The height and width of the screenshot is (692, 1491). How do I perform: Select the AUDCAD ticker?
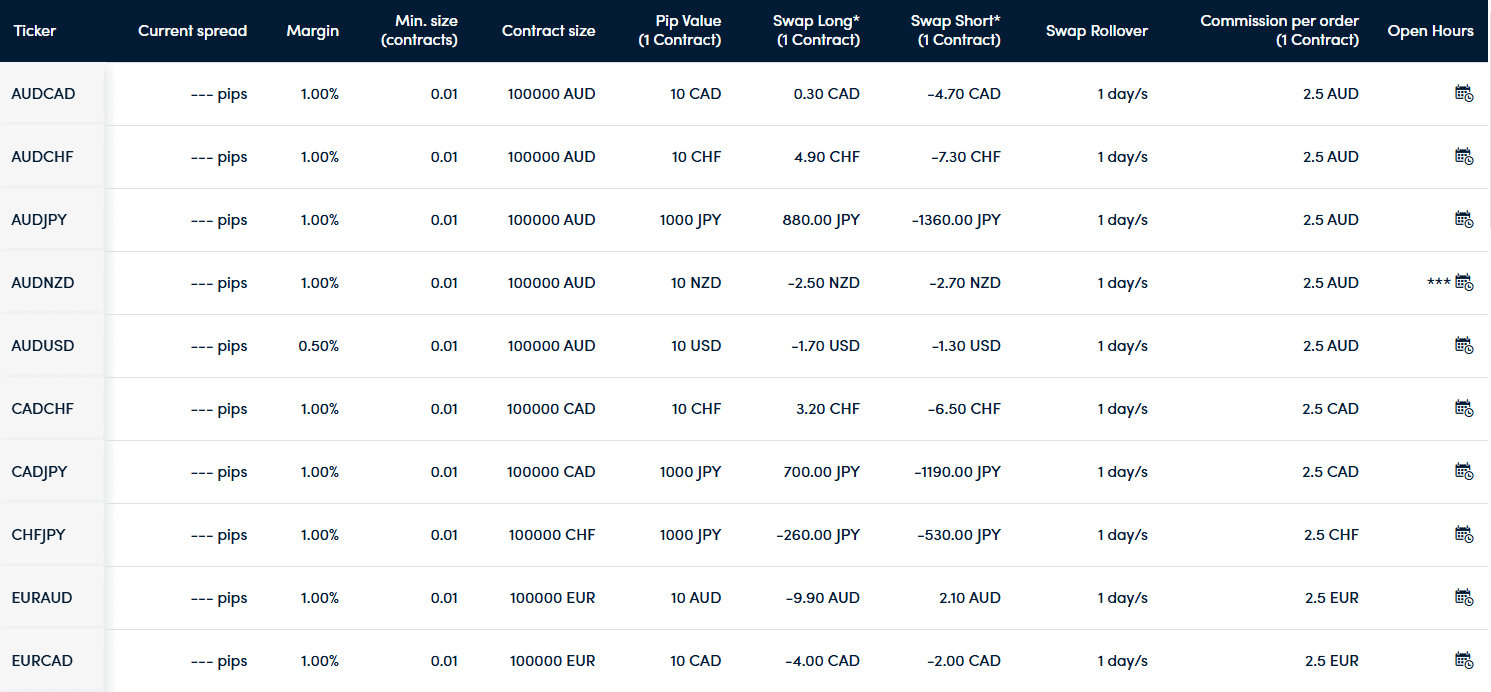43,93
